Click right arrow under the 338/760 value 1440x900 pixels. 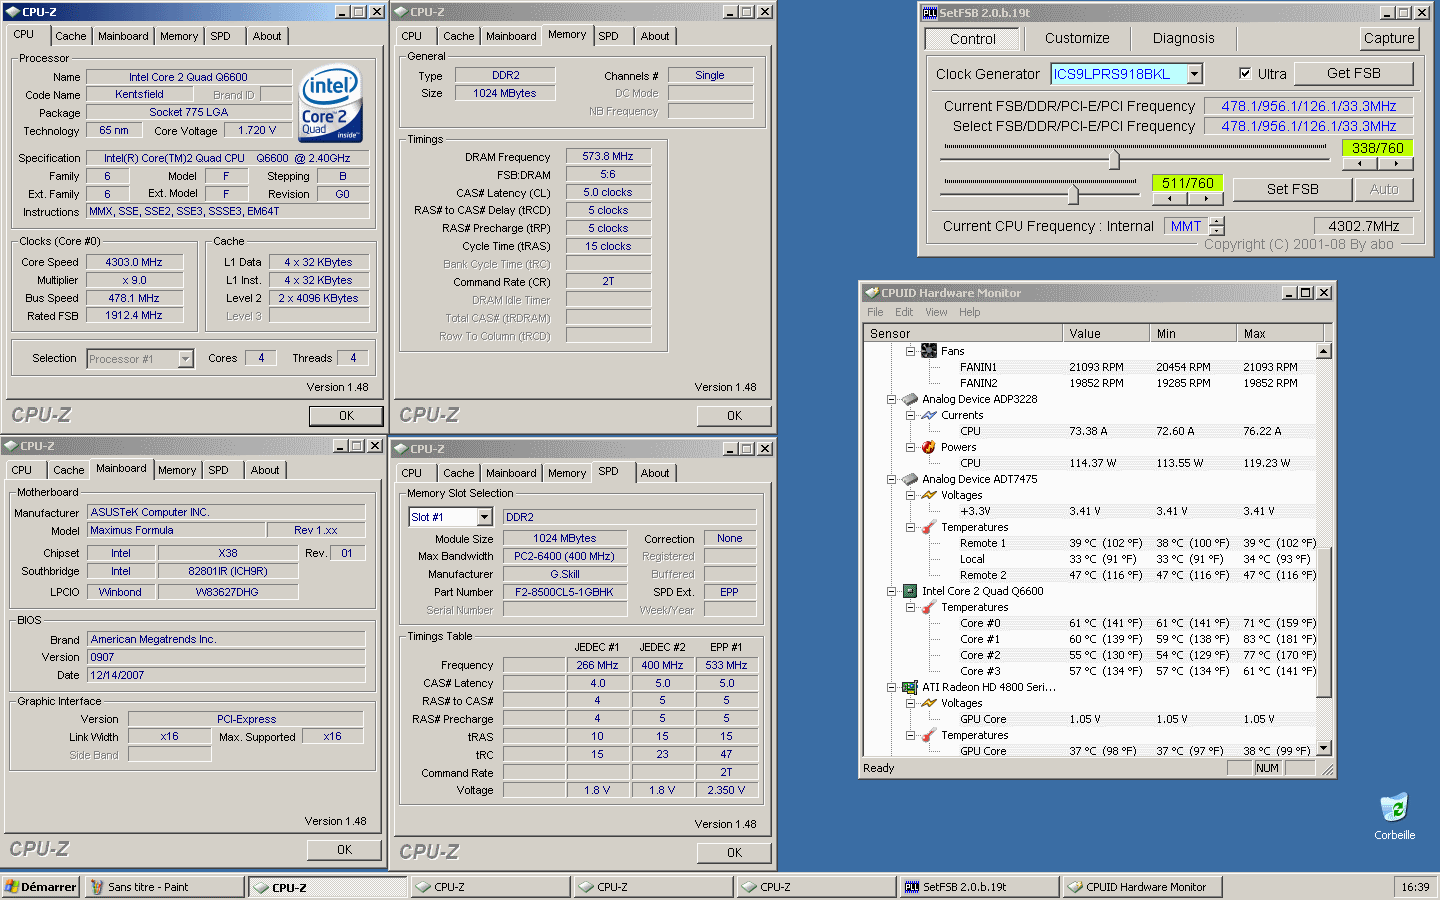click(x=1395, y=163)
